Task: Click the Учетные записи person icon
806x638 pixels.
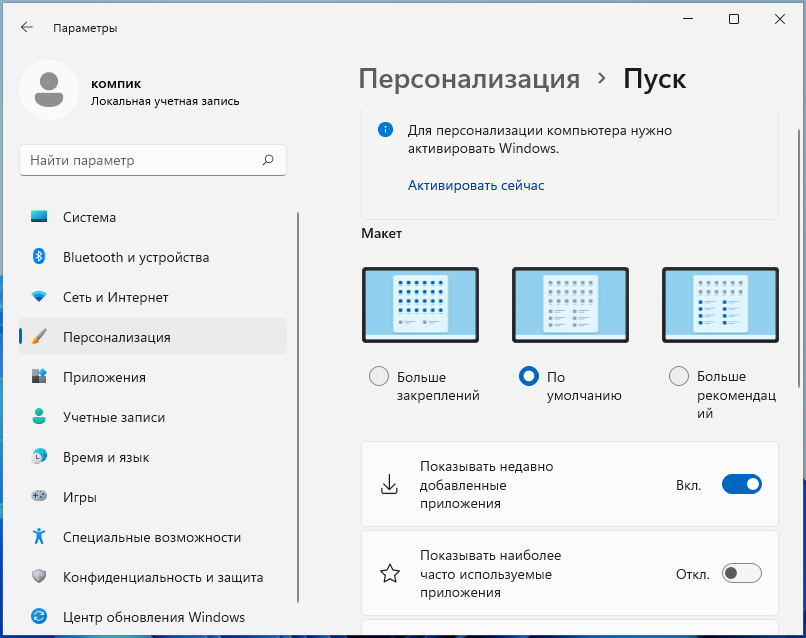Action: pos(40,417)
